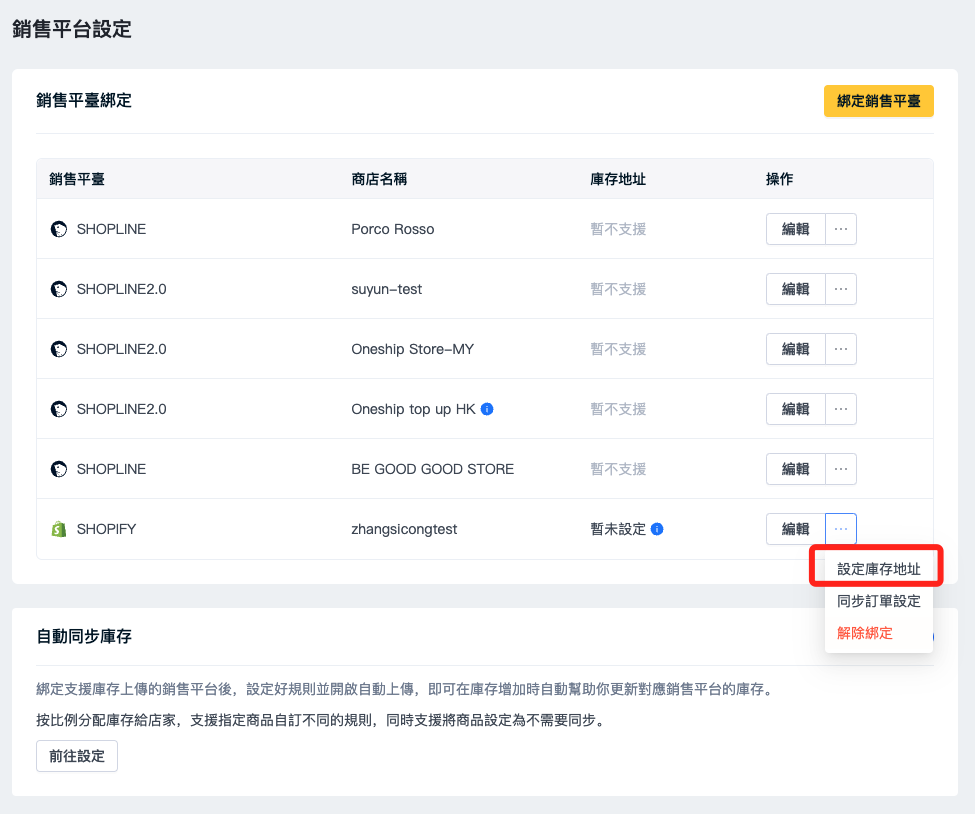The image size is (975, 814).
Task: Click 編輯 for BE GOOD GOOD STORE
Action: coord(795,469)
